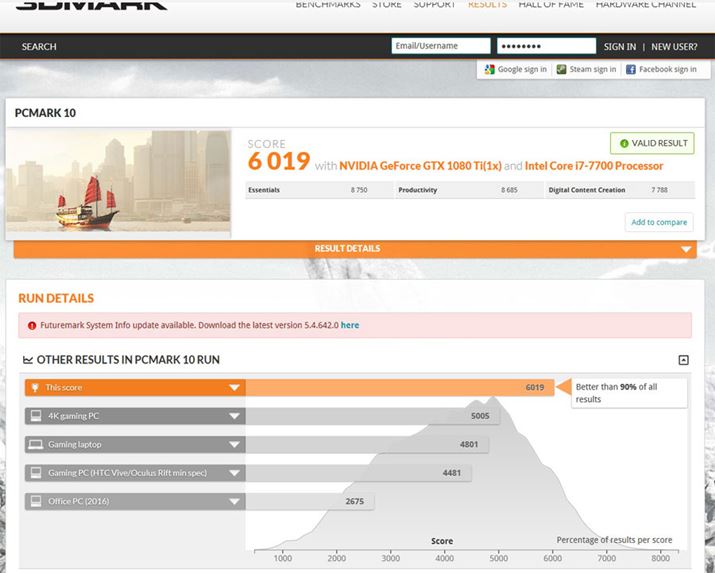
Task: Open the Hall of Fame page
Action: (551, 5)
